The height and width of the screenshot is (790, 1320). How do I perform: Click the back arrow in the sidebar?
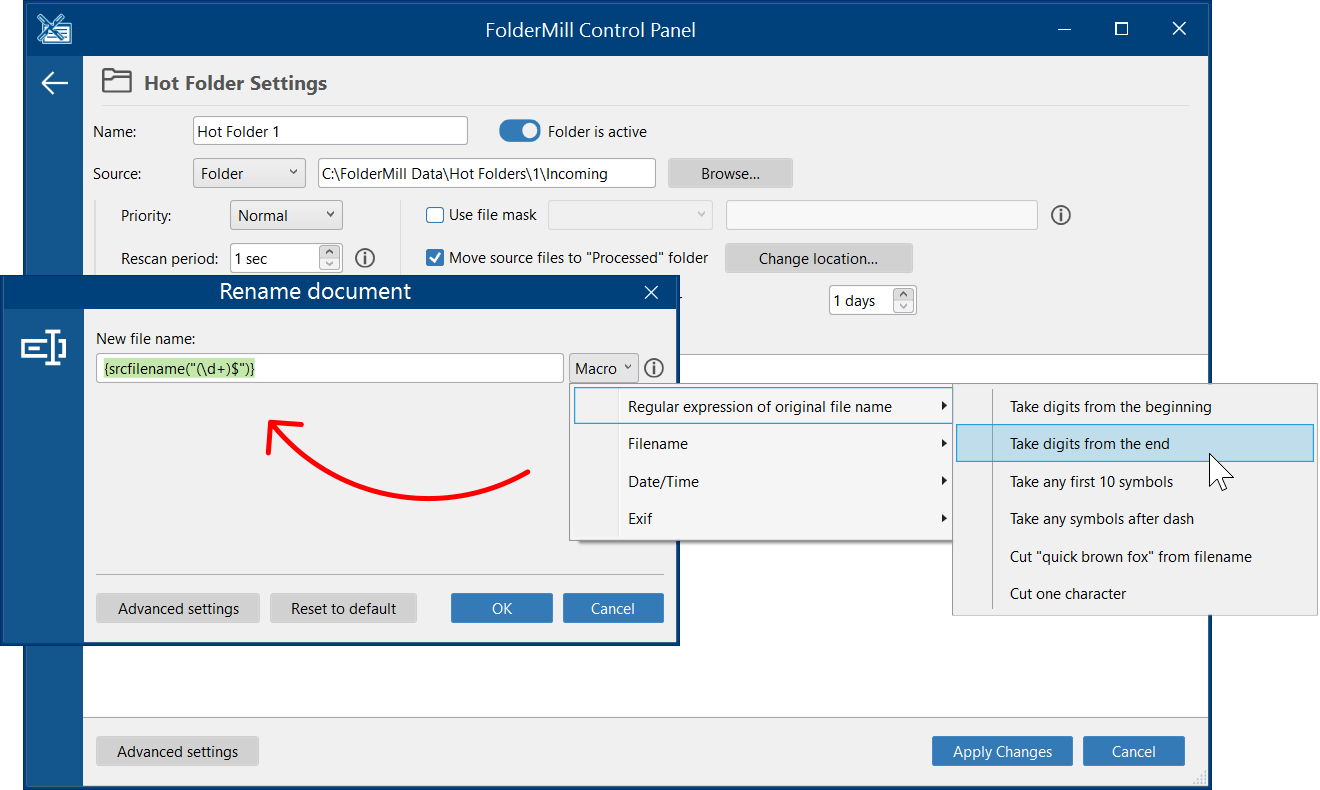point(54,83)
